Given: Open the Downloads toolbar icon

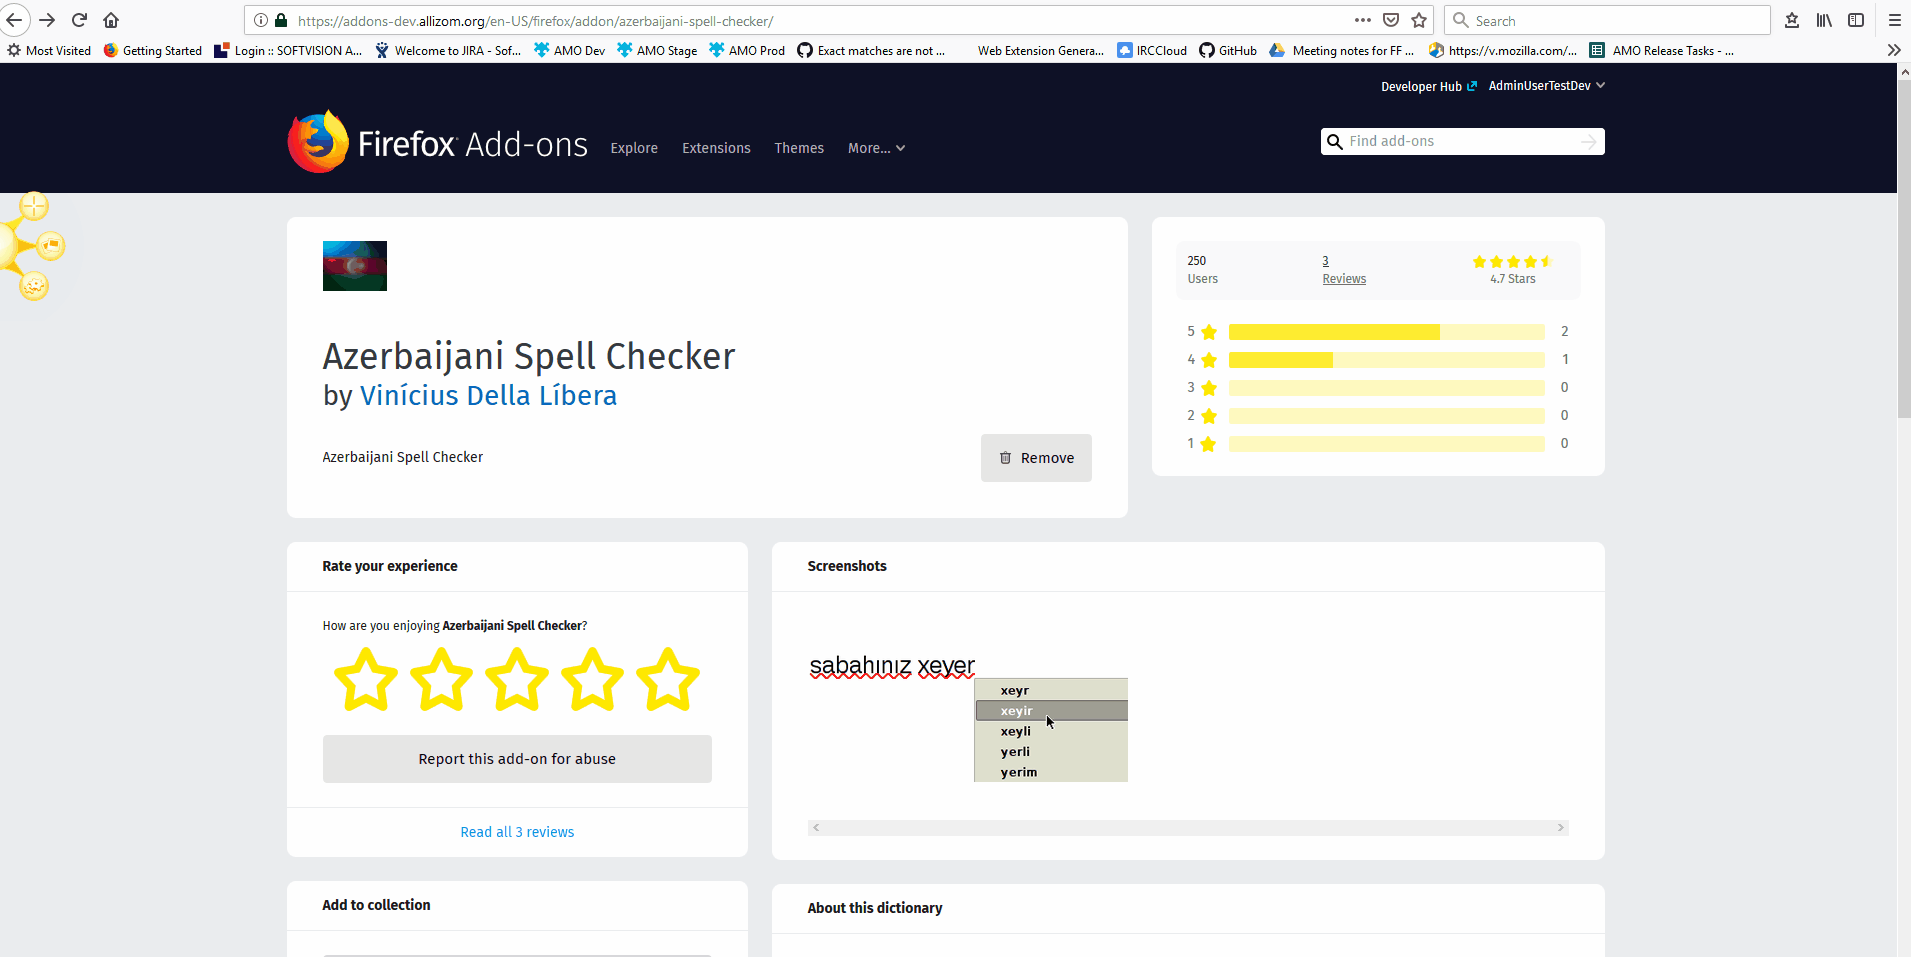Looking at the screenshot, I should coord(1792,20).
